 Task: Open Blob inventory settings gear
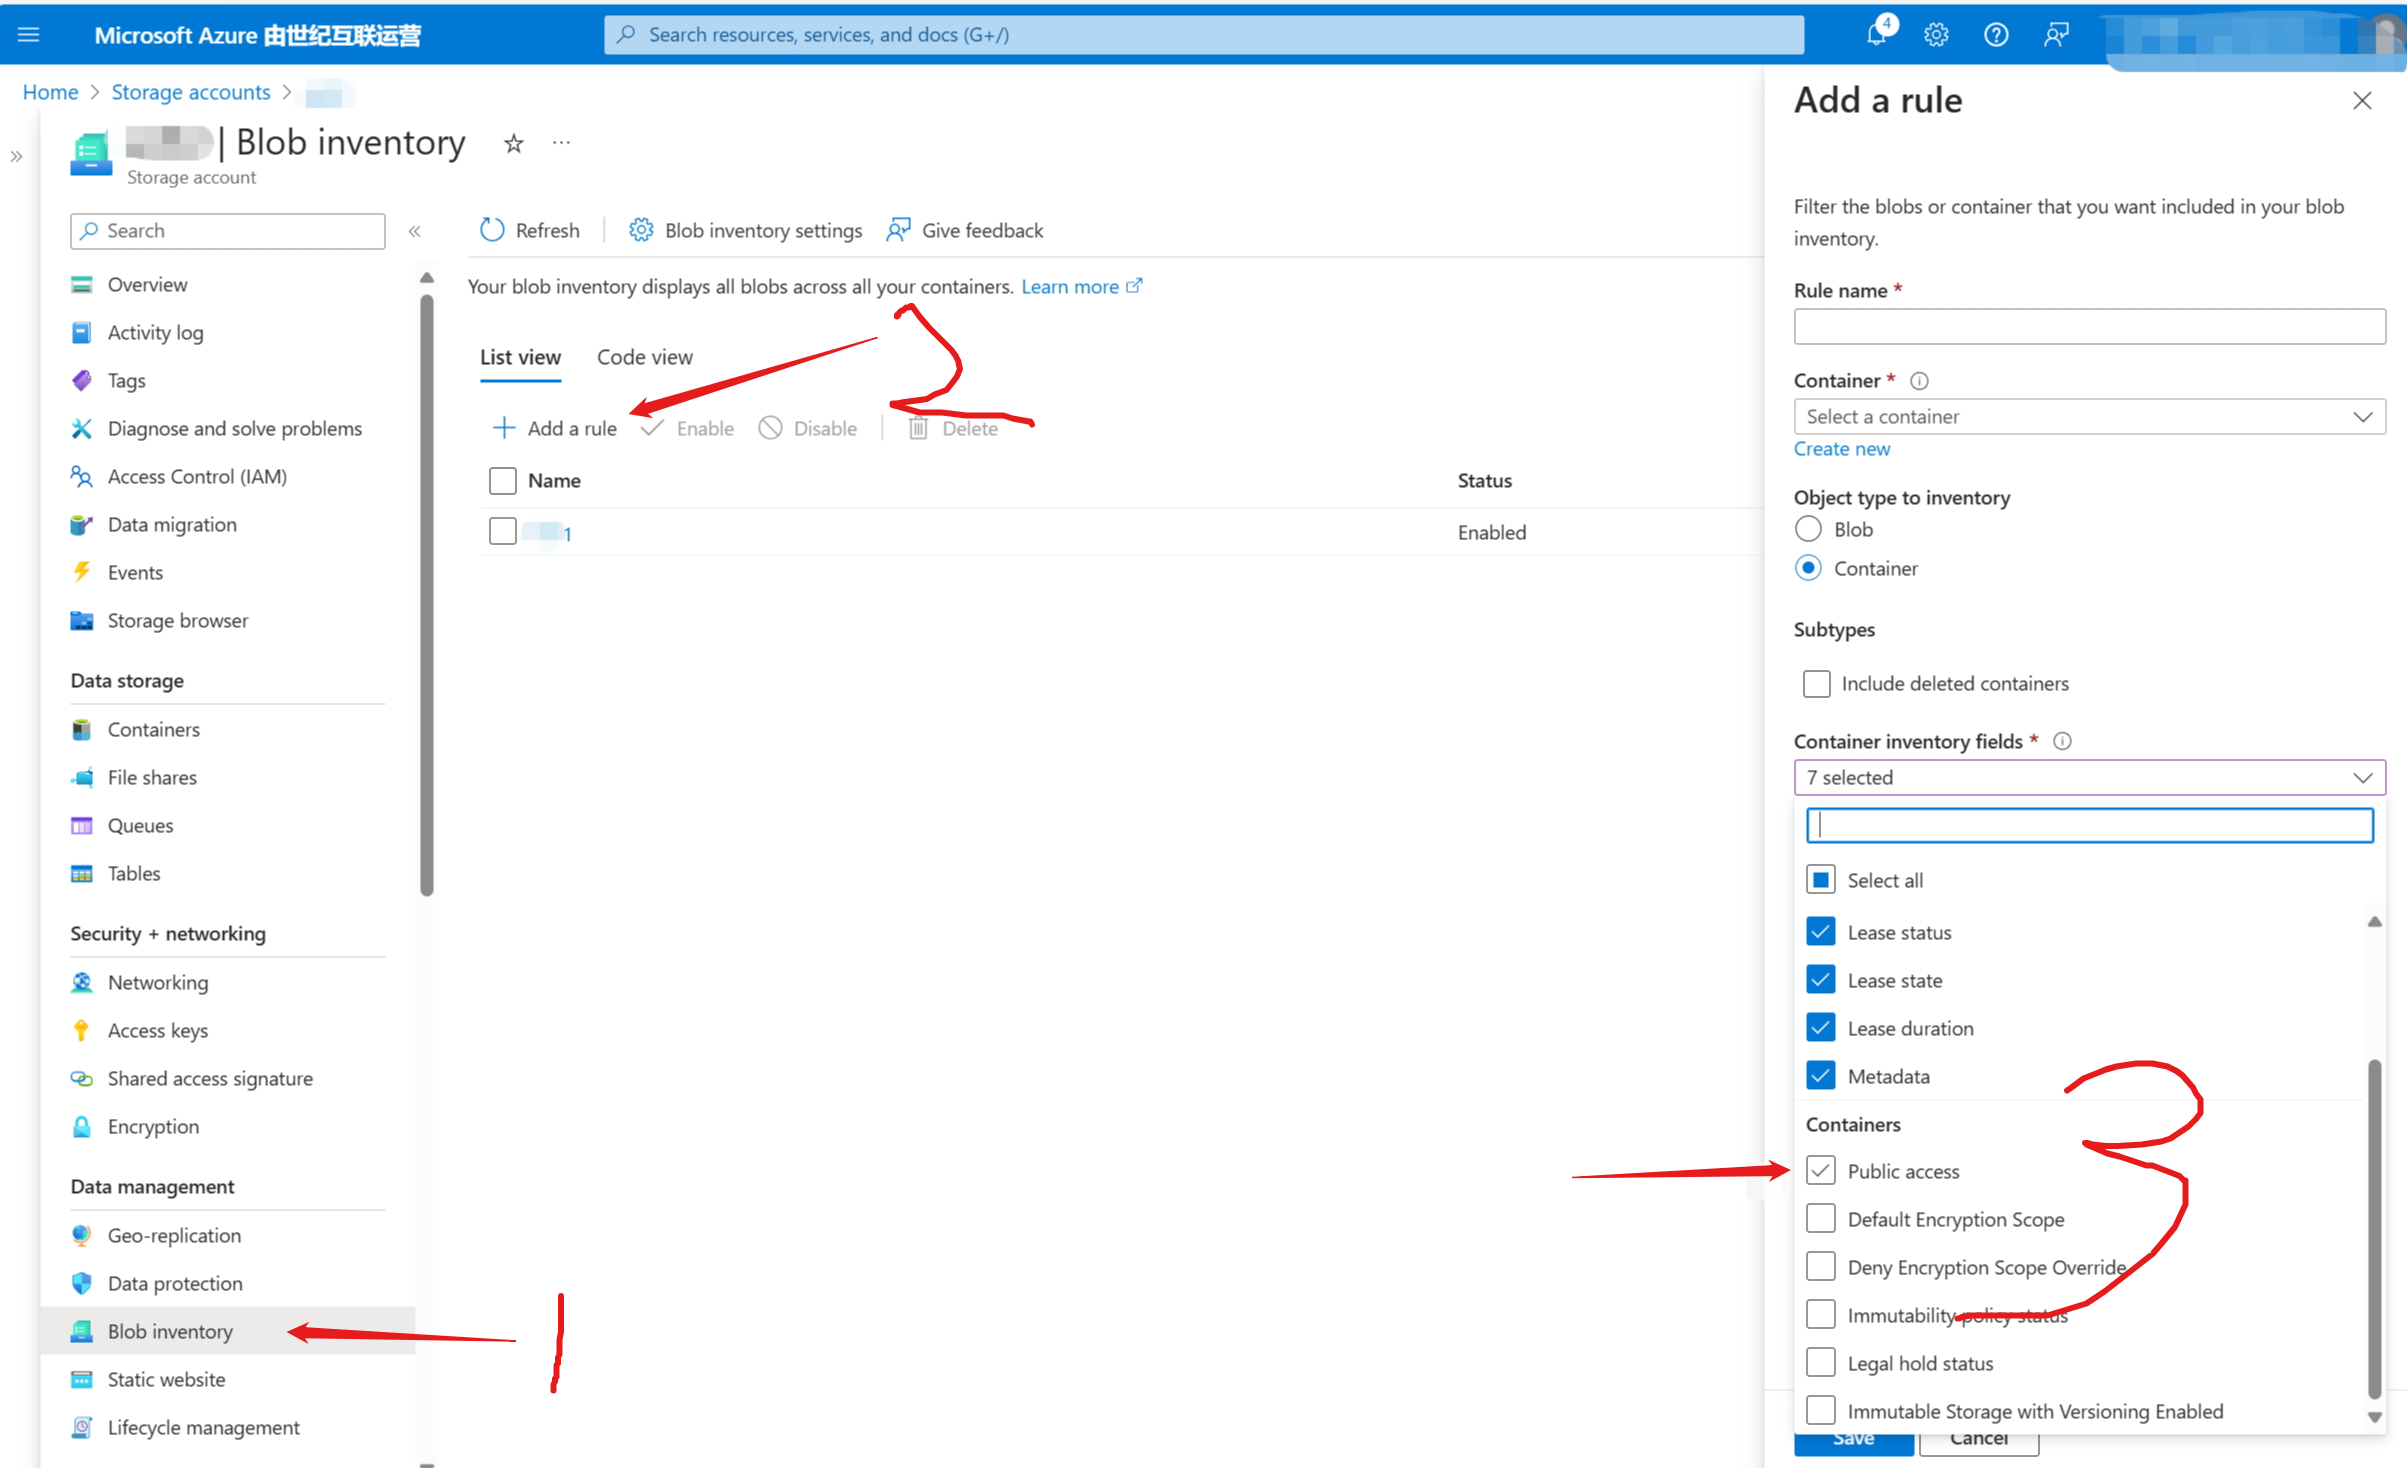(641, 230)
